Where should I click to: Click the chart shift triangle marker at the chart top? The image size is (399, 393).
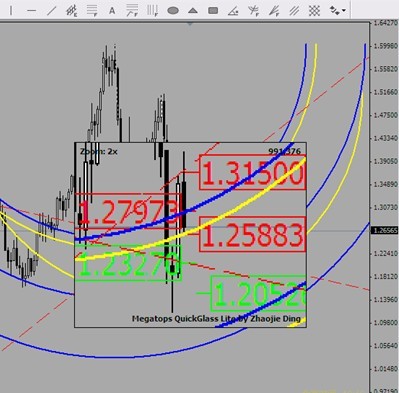coord(190,24)
